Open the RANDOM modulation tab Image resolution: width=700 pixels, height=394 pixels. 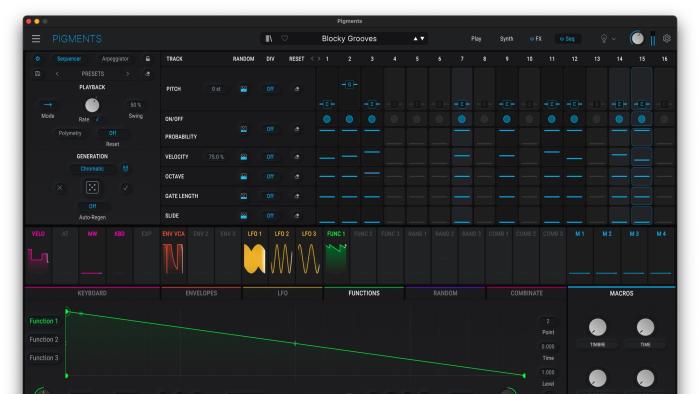tap(445, 293)
